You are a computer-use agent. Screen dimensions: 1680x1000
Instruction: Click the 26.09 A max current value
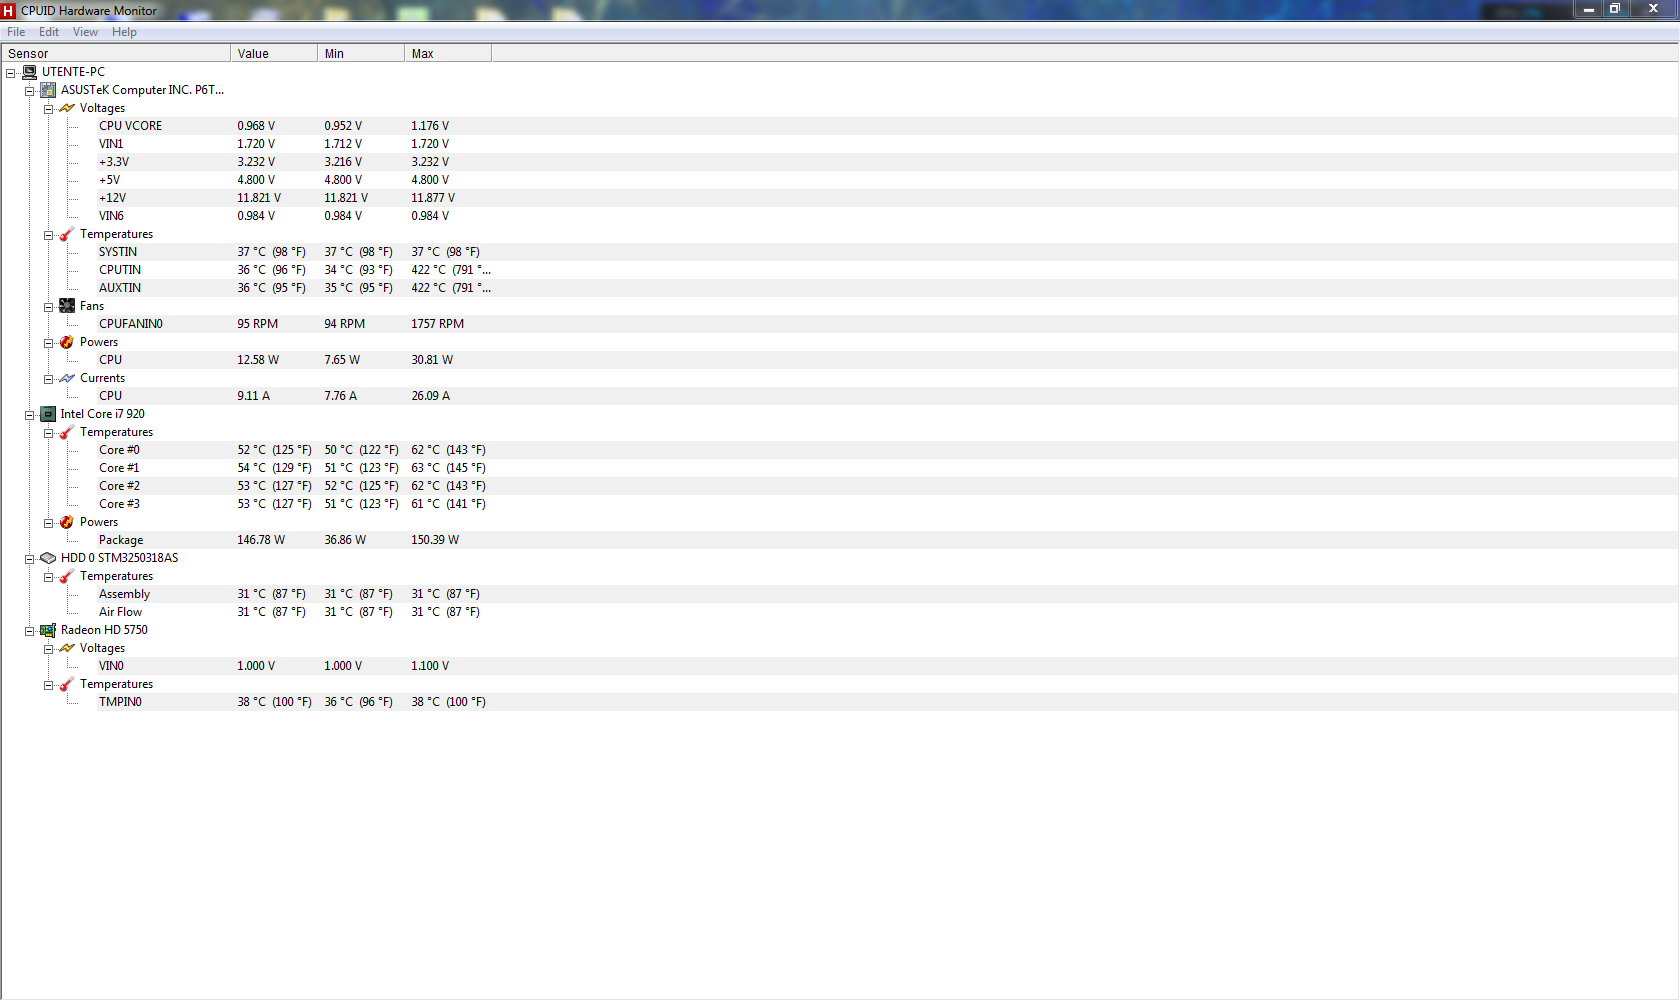pyautogui.click(x=430, y=396)
